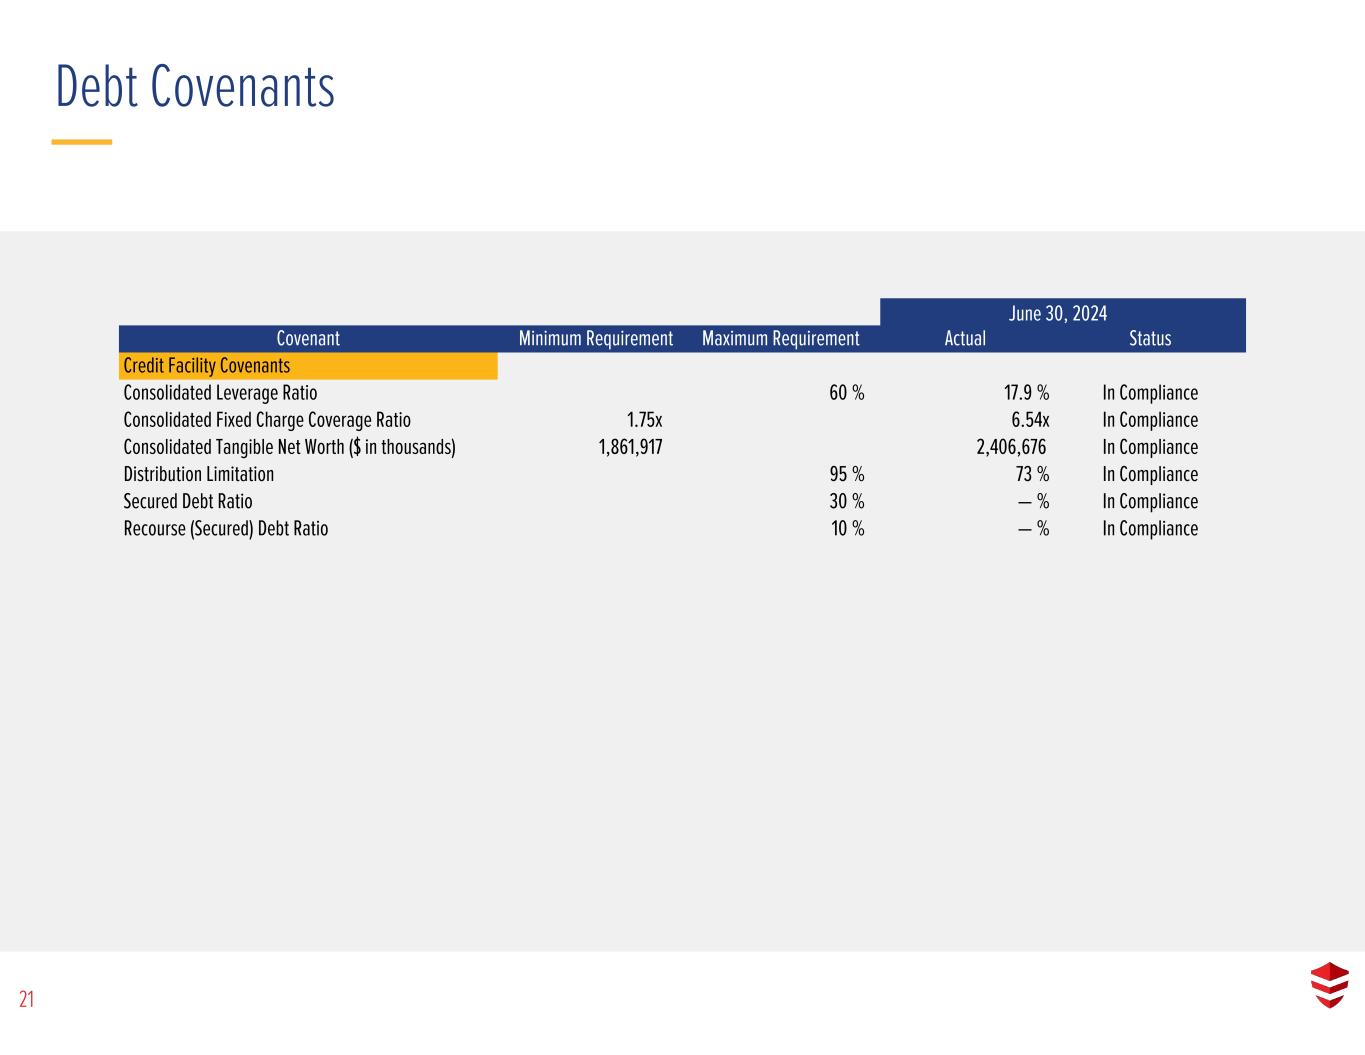The image size is (1365, 1055).
Task: Click the Maximum Requirement column header
Action: 781,339
